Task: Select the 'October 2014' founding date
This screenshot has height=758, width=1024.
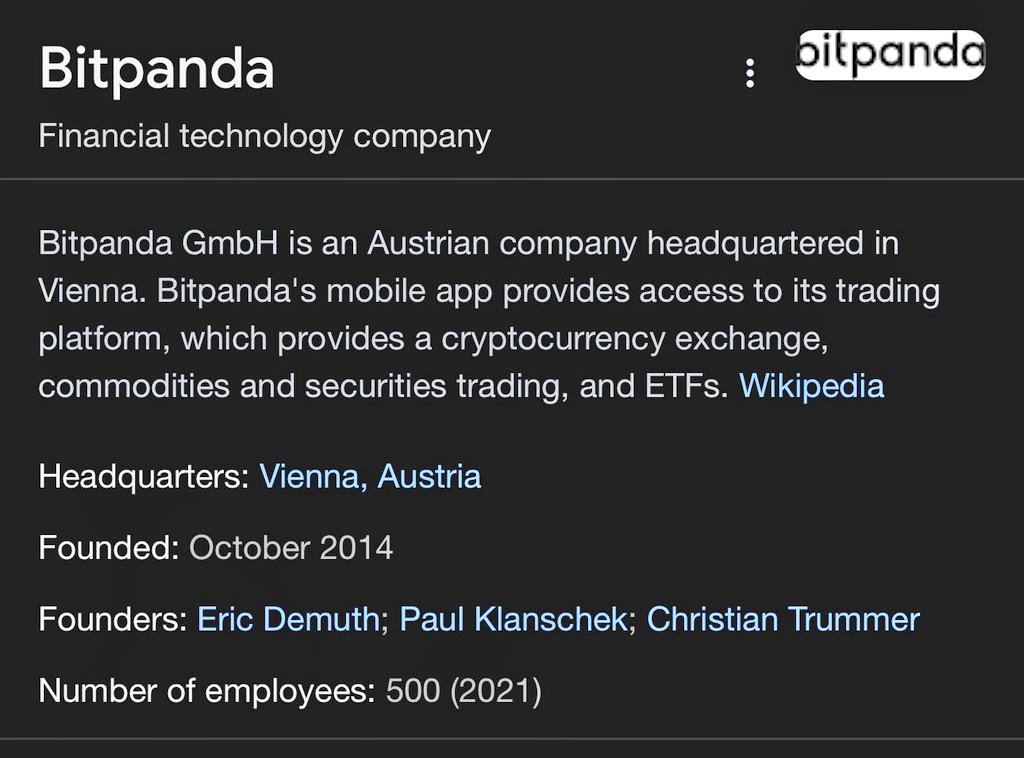Action: [291, 548]
